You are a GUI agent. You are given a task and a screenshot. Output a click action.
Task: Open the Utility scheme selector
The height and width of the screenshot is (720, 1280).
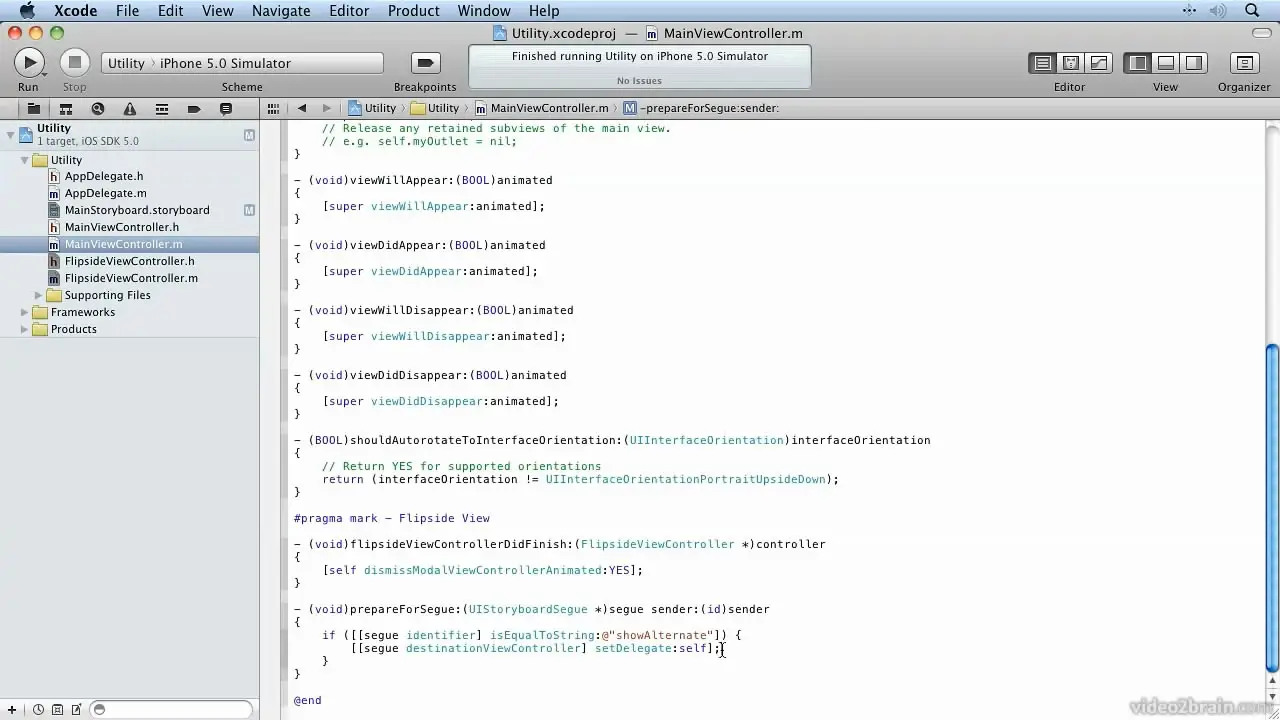pos(126,63)
